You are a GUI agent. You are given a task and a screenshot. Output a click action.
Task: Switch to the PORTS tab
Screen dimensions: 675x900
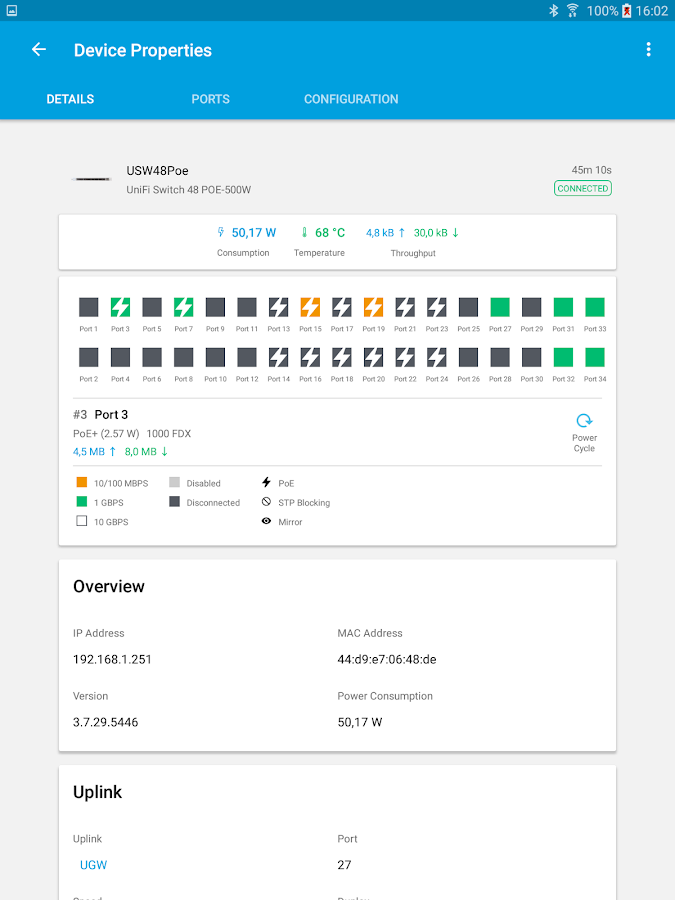211,99
